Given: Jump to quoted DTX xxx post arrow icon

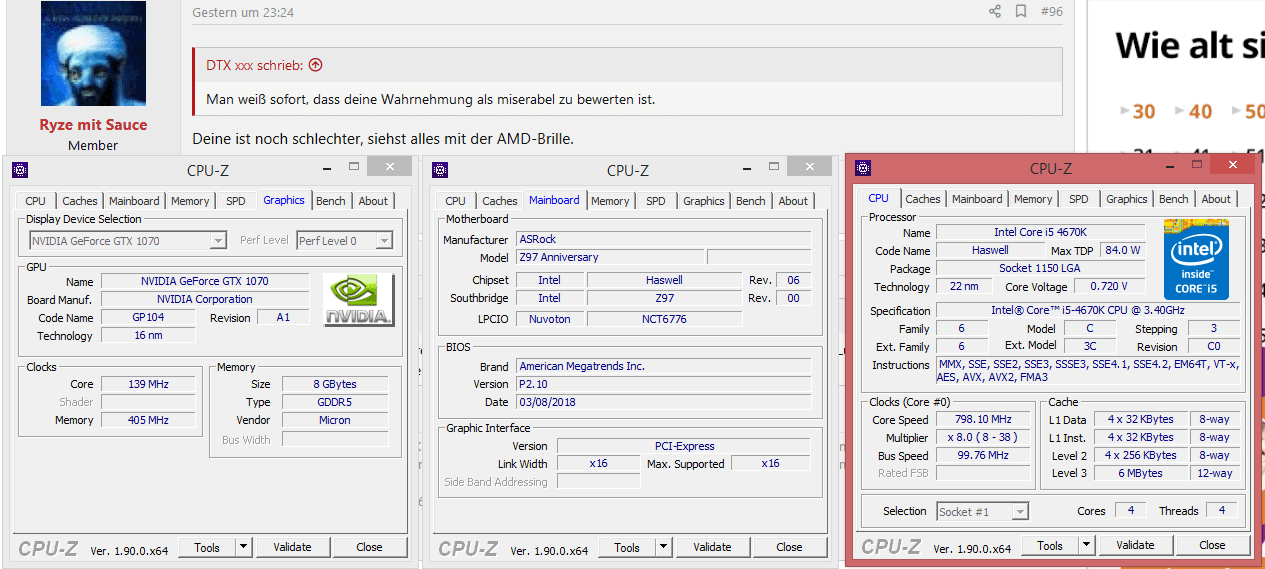Looking at the screenshot, I should [x=315, y=65].
